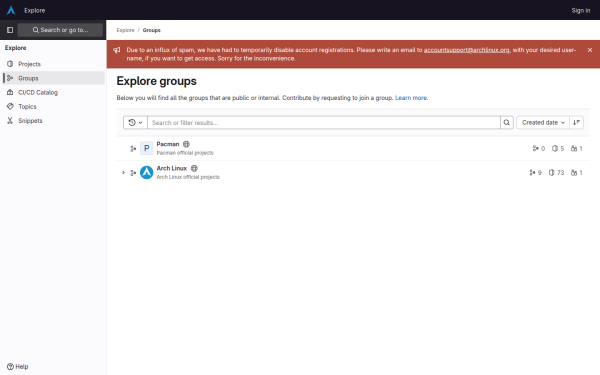600x375 pixels.
Task: Click the Arch Linux group avatar
Action: pyautogui.click(x=147, y=173)
